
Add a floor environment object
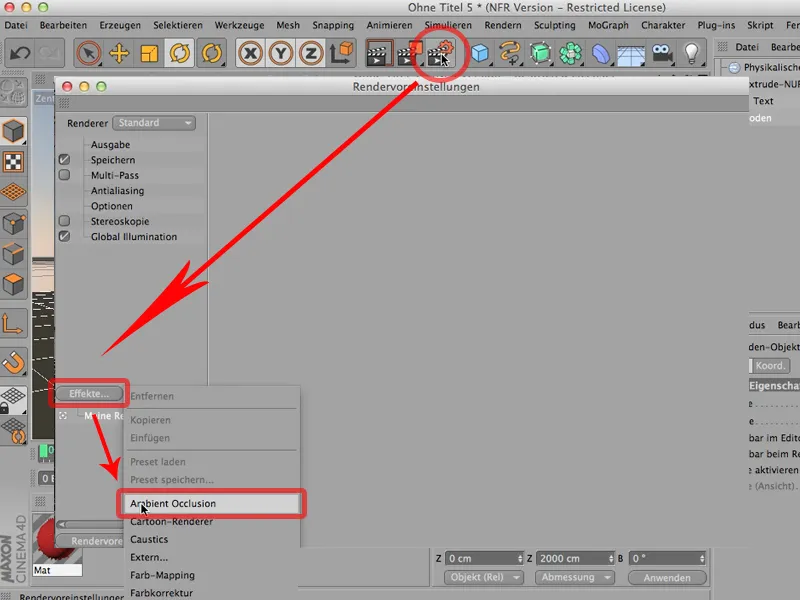(x=631, y=53)
